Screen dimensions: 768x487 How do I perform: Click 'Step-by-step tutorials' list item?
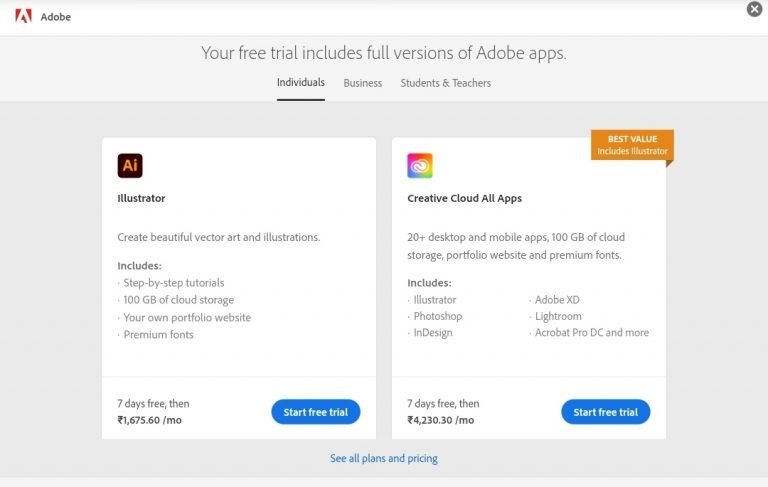click(x=174, y=283)
